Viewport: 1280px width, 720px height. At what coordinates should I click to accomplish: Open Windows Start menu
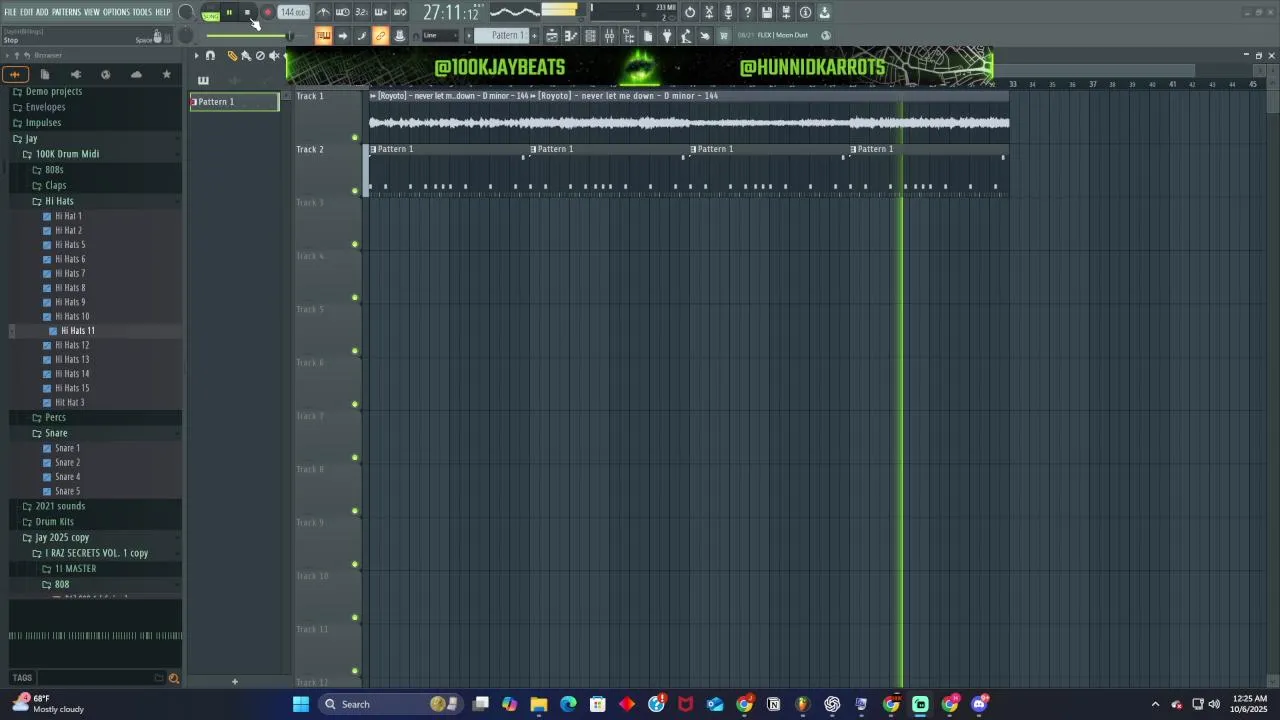point(301,704)
